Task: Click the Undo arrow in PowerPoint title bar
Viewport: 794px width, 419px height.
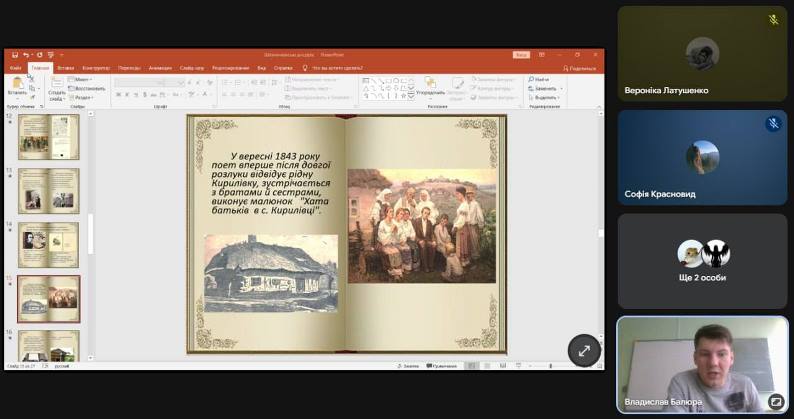Action: [x=26, y=55]
